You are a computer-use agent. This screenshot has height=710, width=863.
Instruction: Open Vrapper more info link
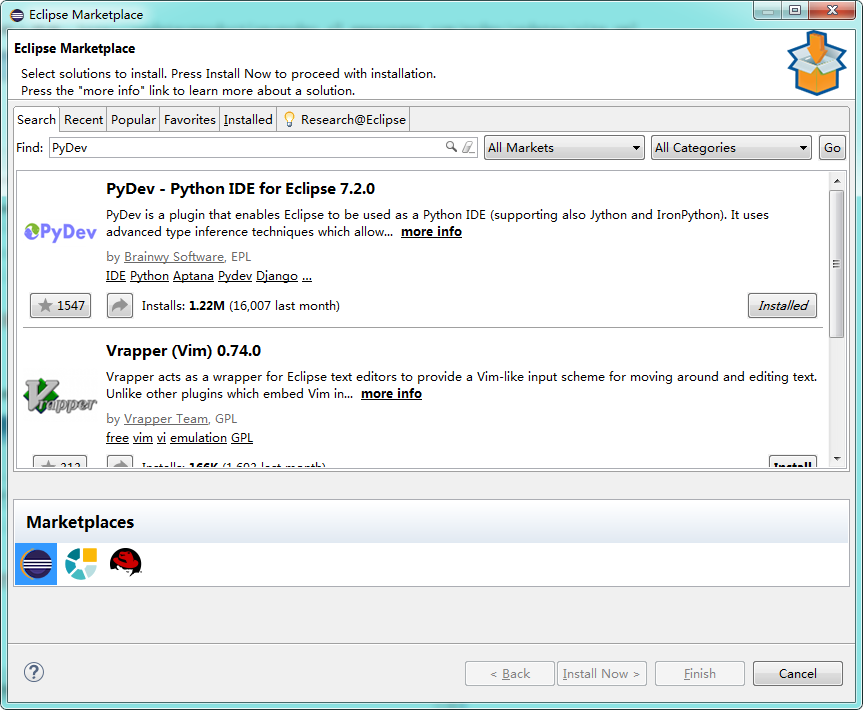click(x=391, y=394)
